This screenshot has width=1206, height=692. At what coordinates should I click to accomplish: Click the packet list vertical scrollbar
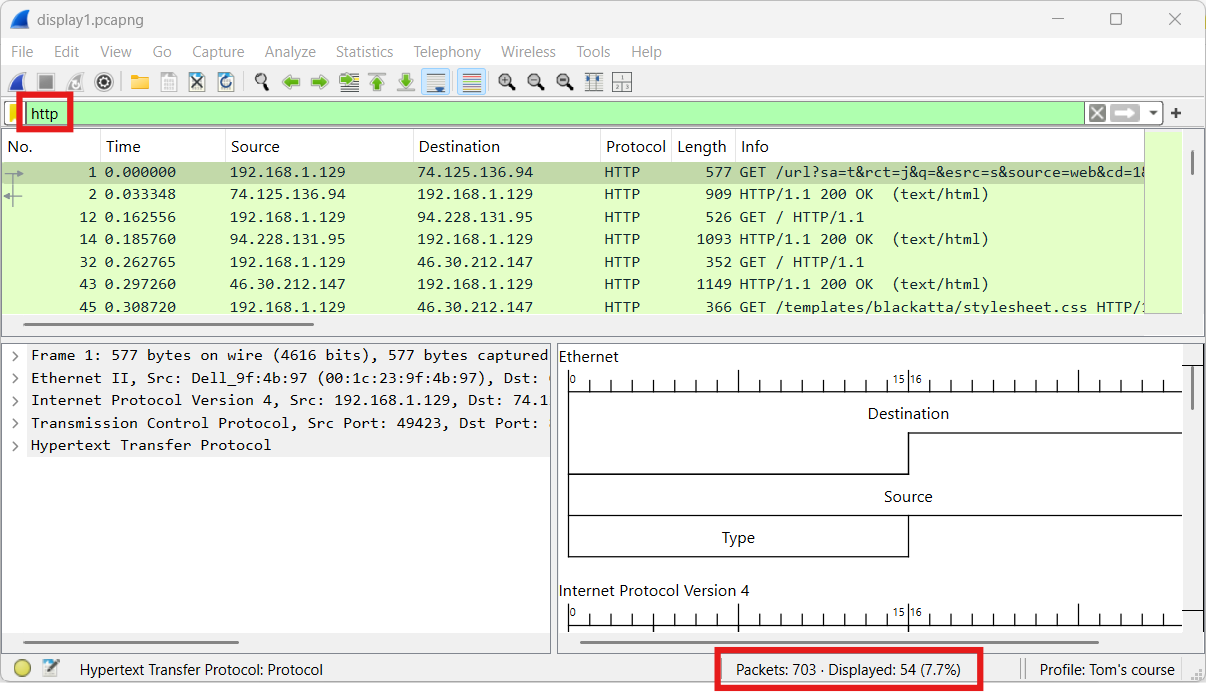coord(1192,162)
